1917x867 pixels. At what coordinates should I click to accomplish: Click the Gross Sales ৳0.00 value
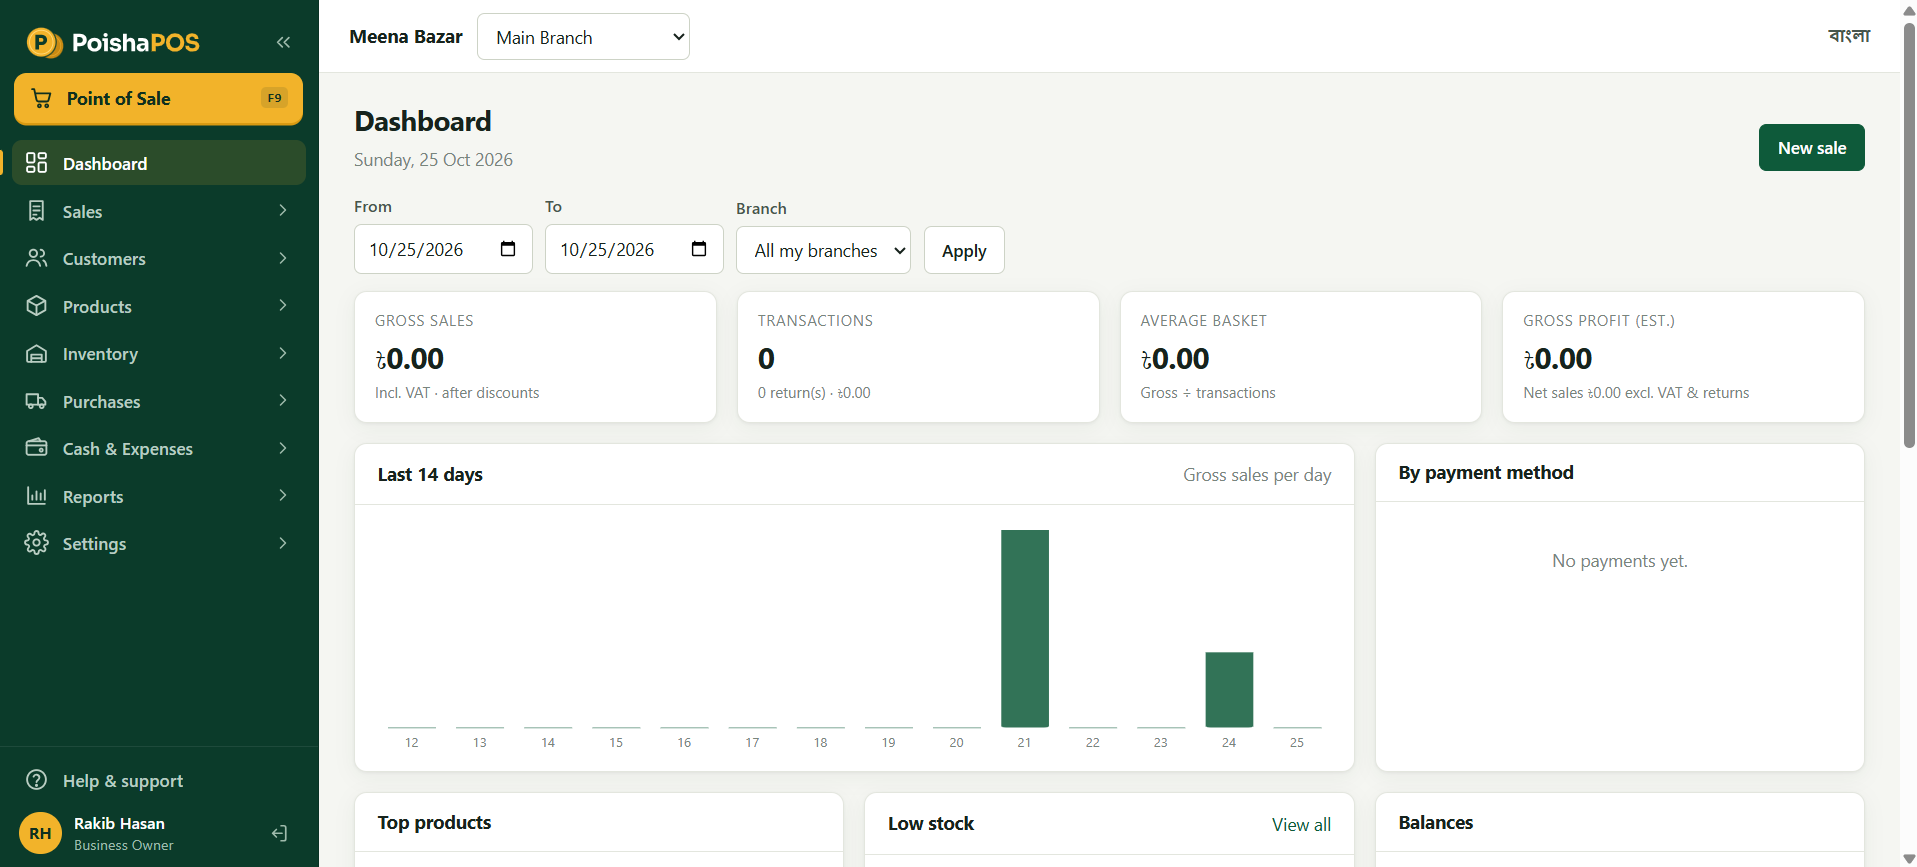tap(409, 359)
